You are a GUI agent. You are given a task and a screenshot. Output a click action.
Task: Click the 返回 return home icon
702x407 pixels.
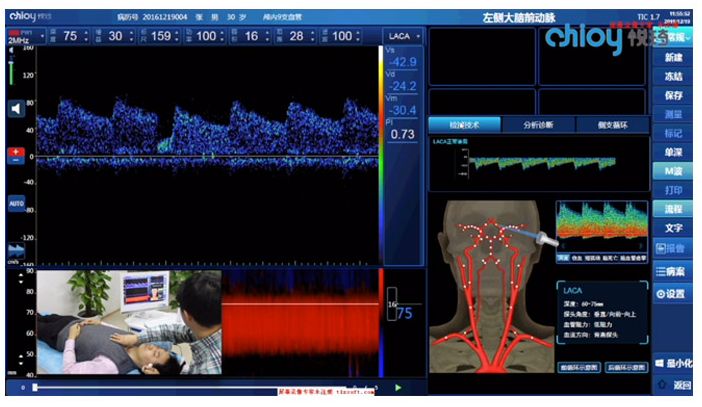point(671,385)
